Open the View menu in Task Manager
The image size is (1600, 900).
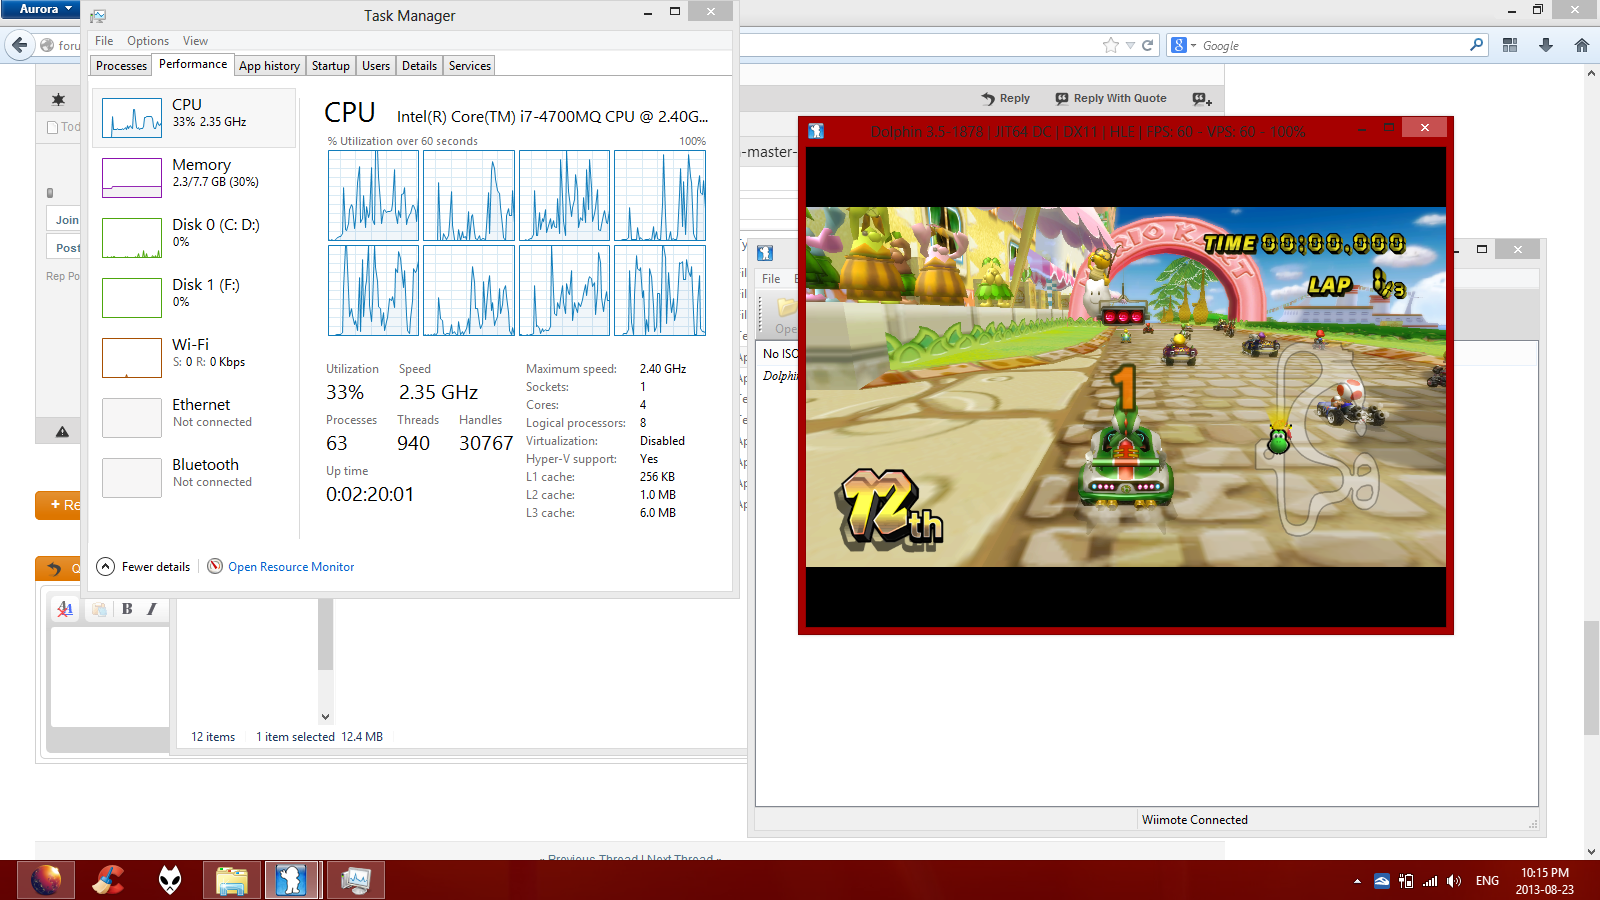click(195, 41)
